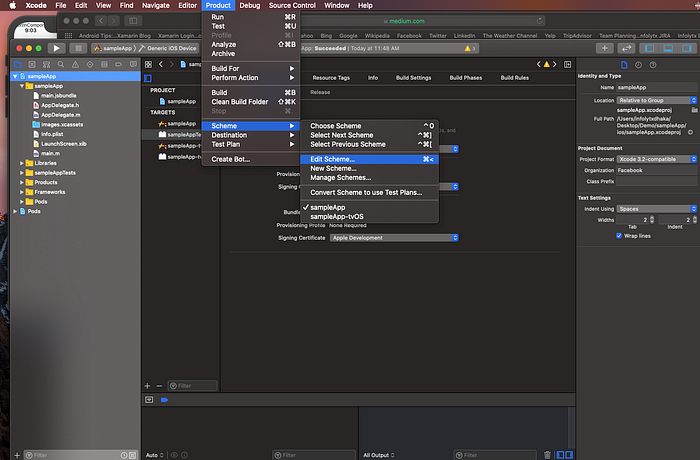Click the Library plus button in toolbar
This screenshot has height=460, width=700.
604,48
